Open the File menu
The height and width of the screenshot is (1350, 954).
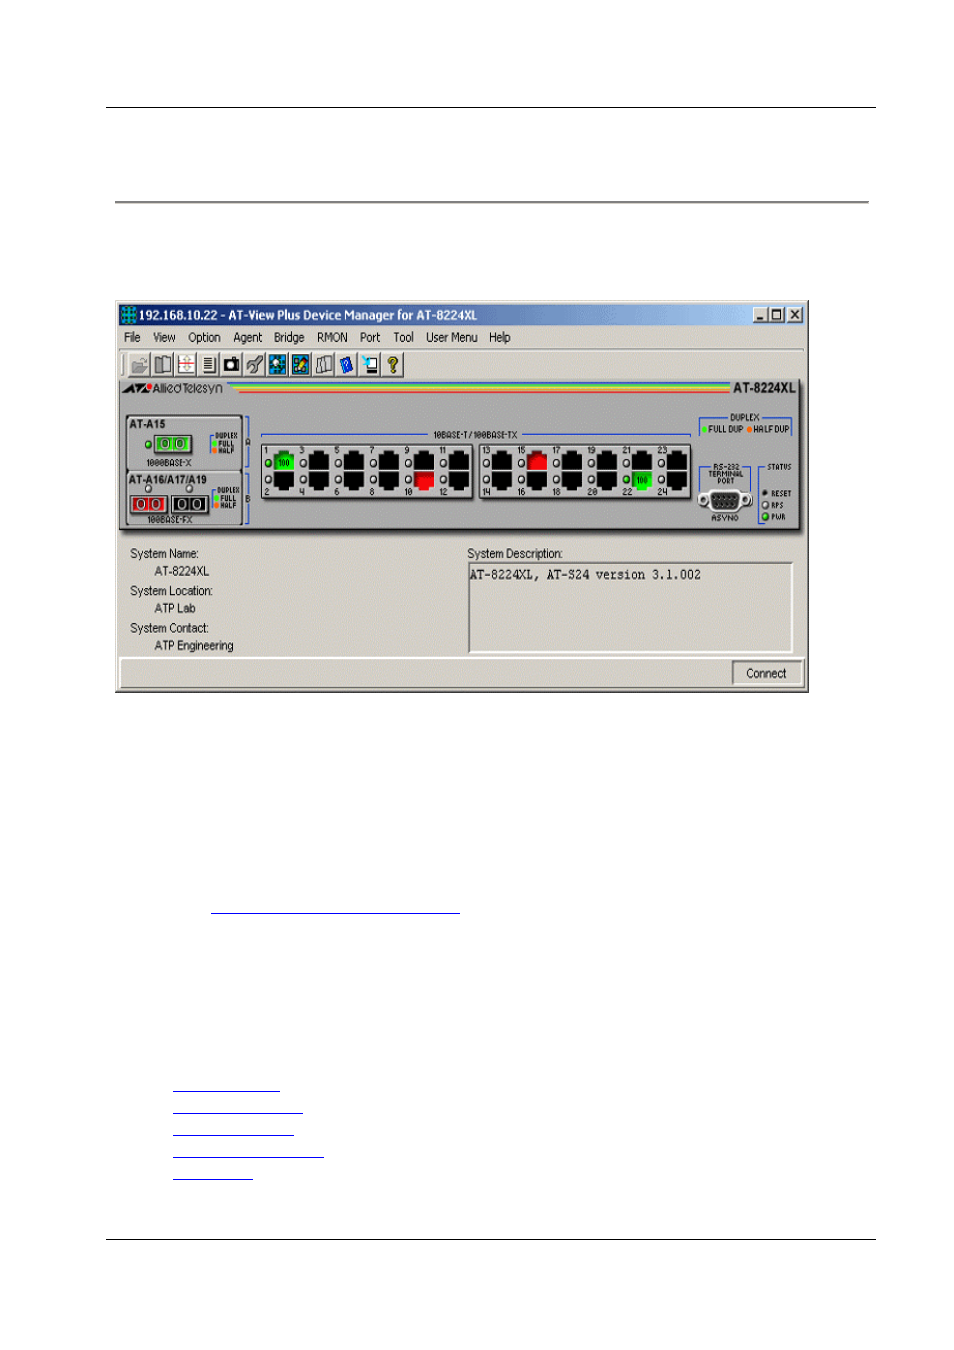click(132, 338)
